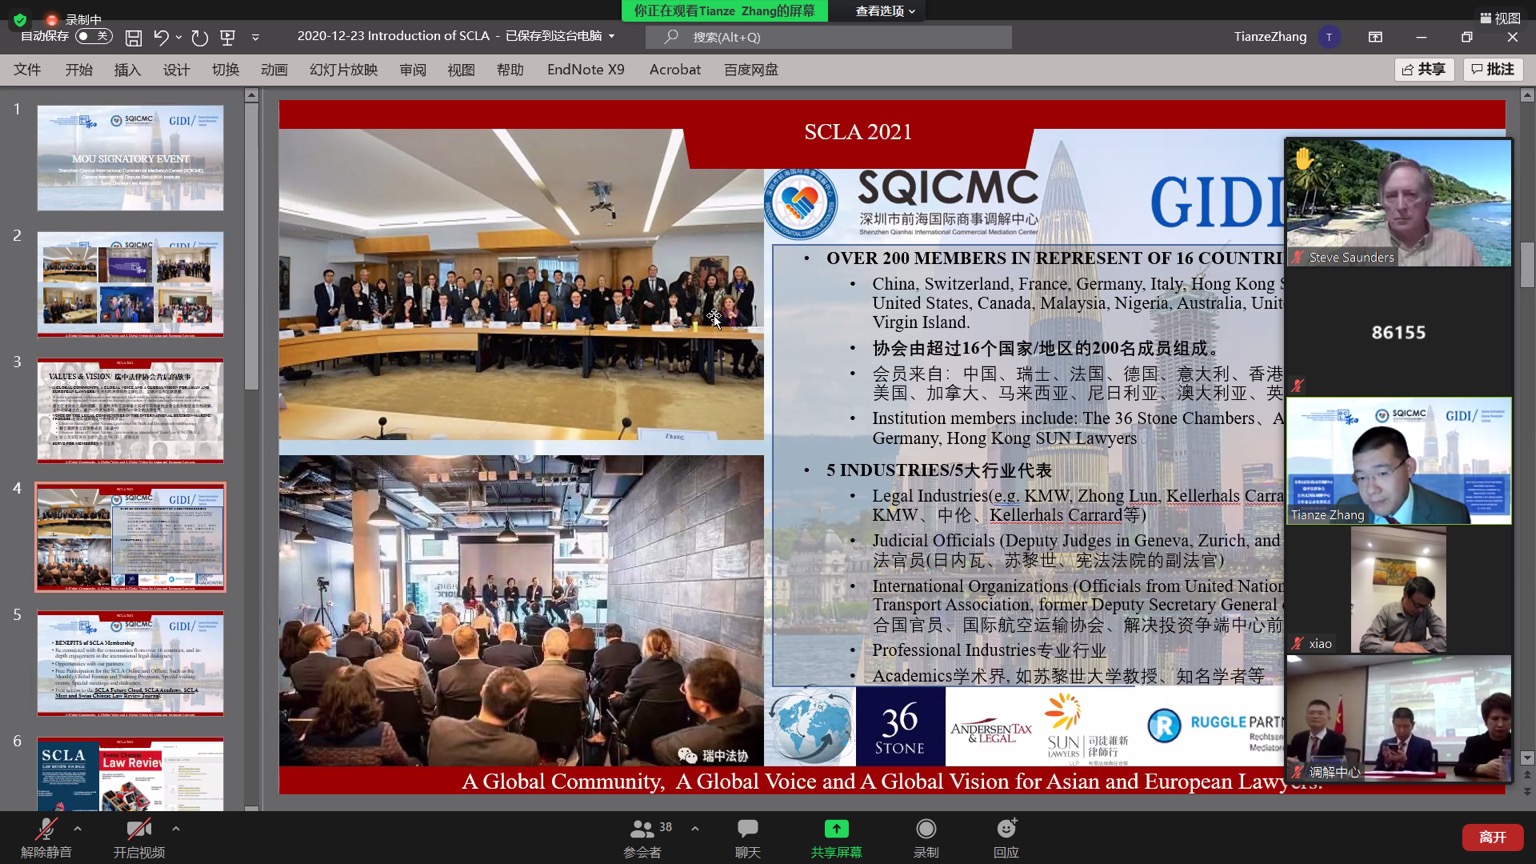Click the Undo arrow icon
The height and width of the screenshot is (864, 1536).
pyautogui.click(x=161, y=37)
